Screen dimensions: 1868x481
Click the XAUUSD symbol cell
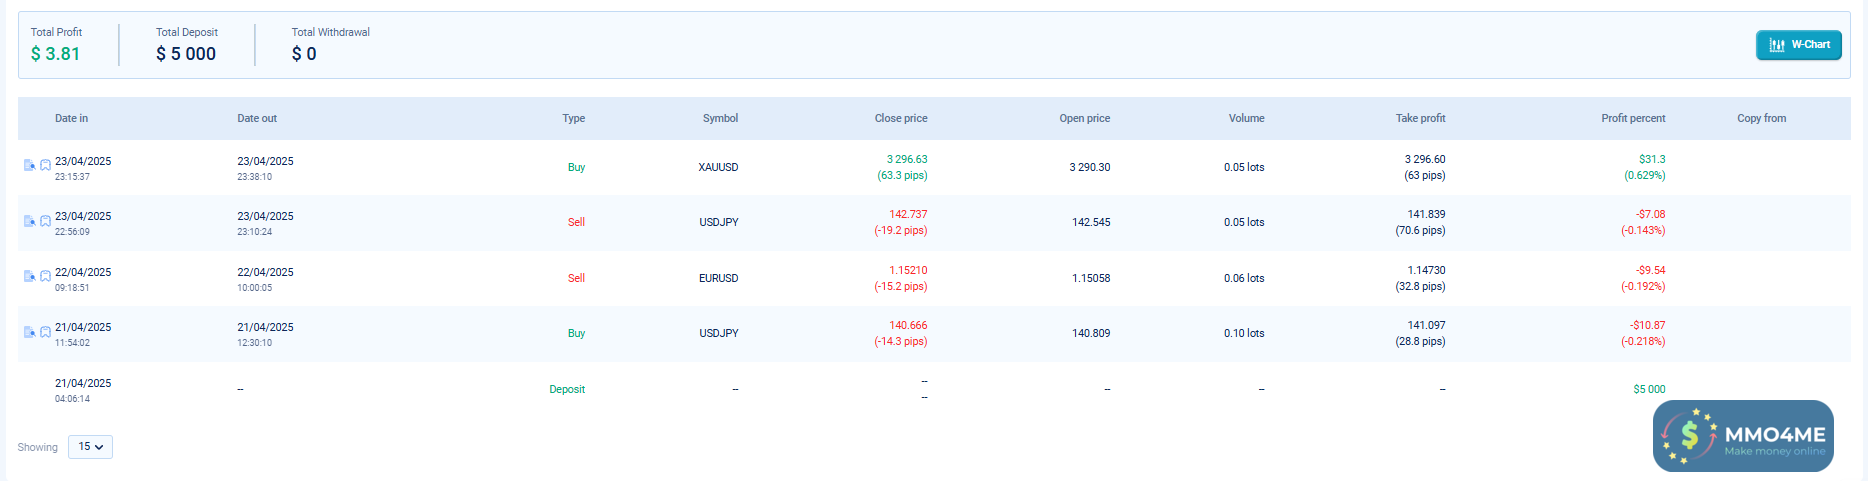coord(718,167)
